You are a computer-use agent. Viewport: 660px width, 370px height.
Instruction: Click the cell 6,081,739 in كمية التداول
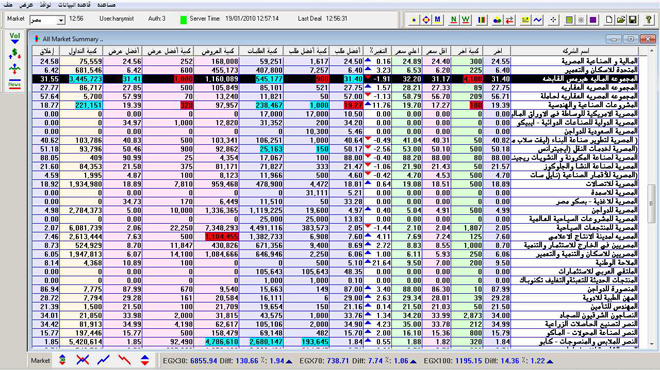(x=85, y=228)
